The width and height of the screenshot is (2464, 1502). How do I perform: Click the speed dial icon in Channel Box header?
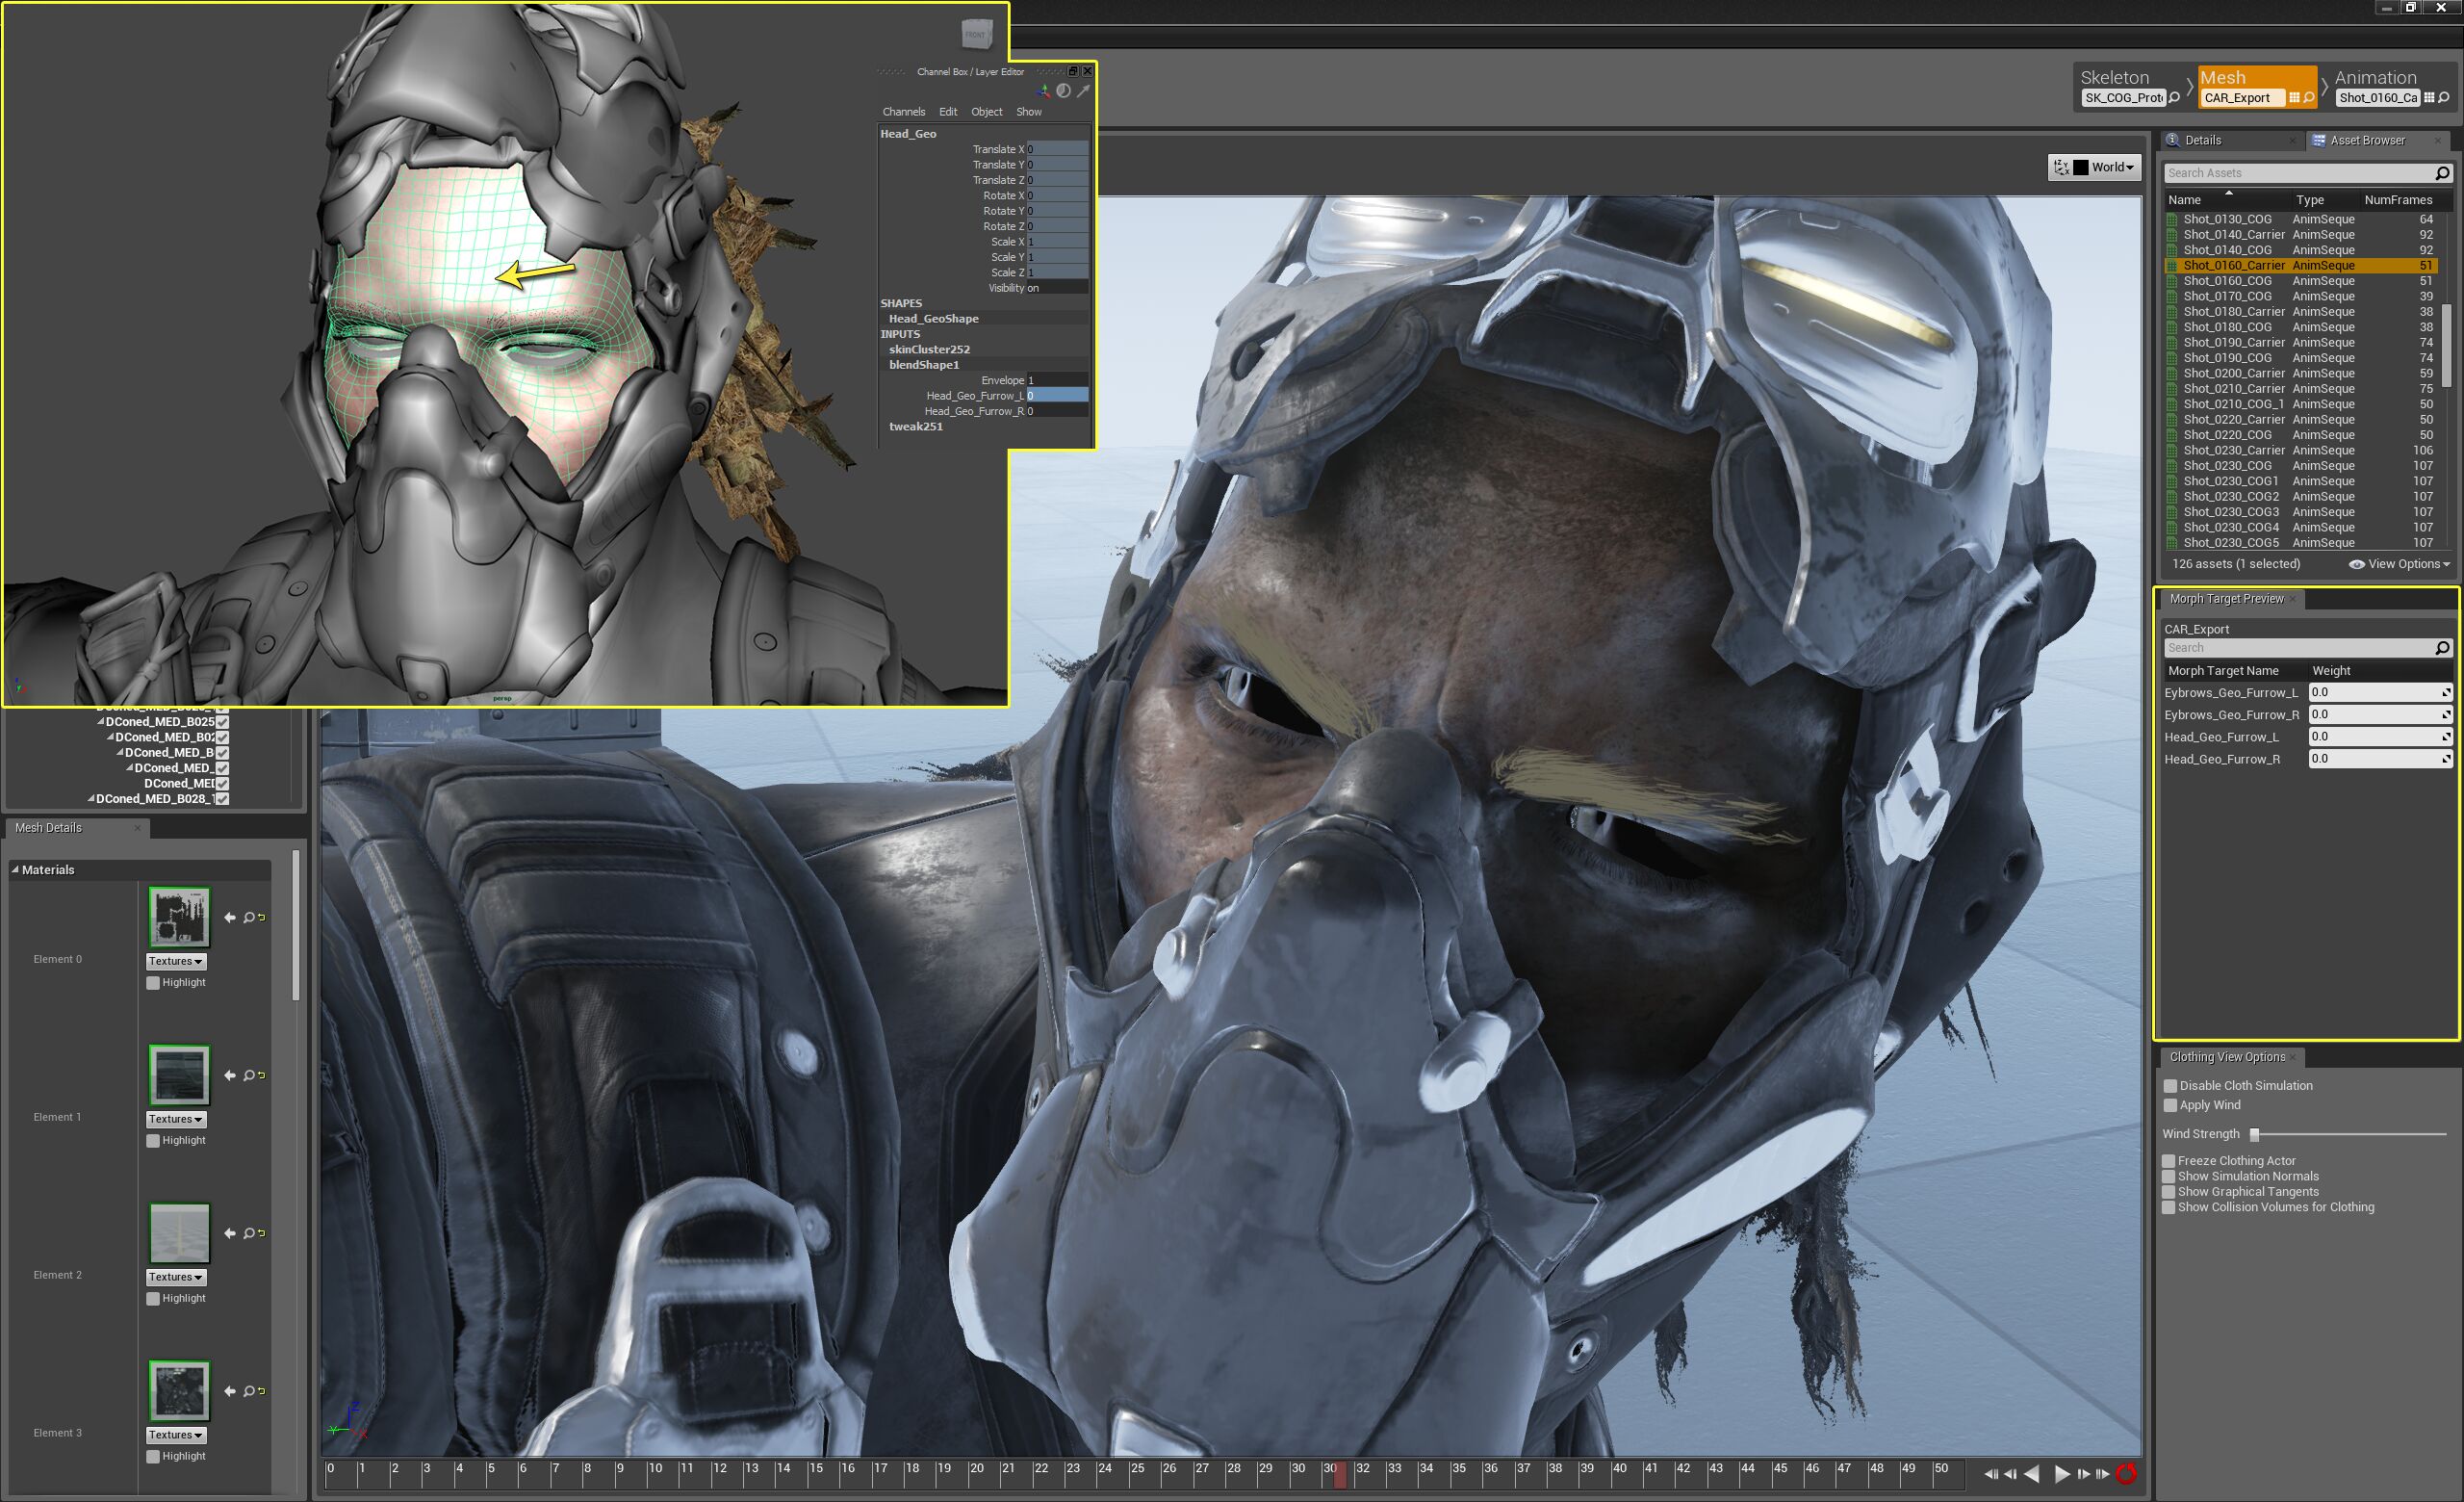[x=1064, y=91]
